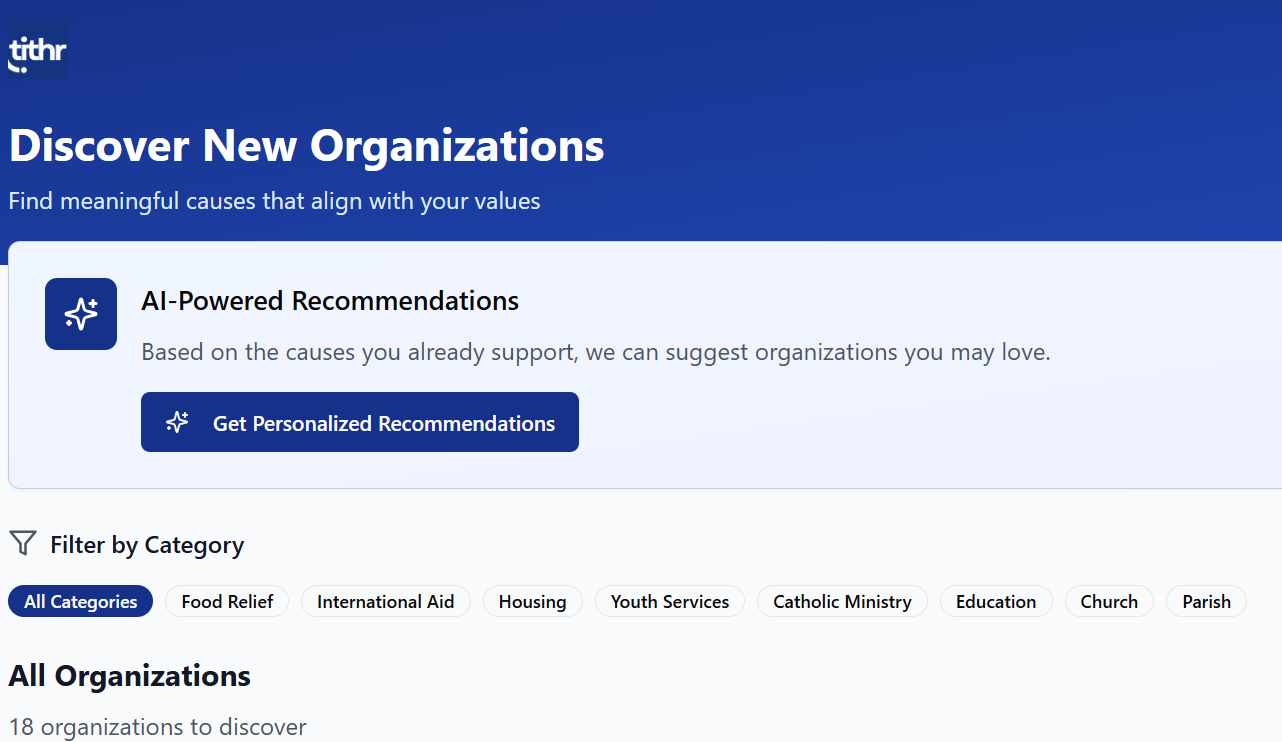Show only Housing organizations
1282x742 pixels.
pyautogui.click(x=532, y=601)
